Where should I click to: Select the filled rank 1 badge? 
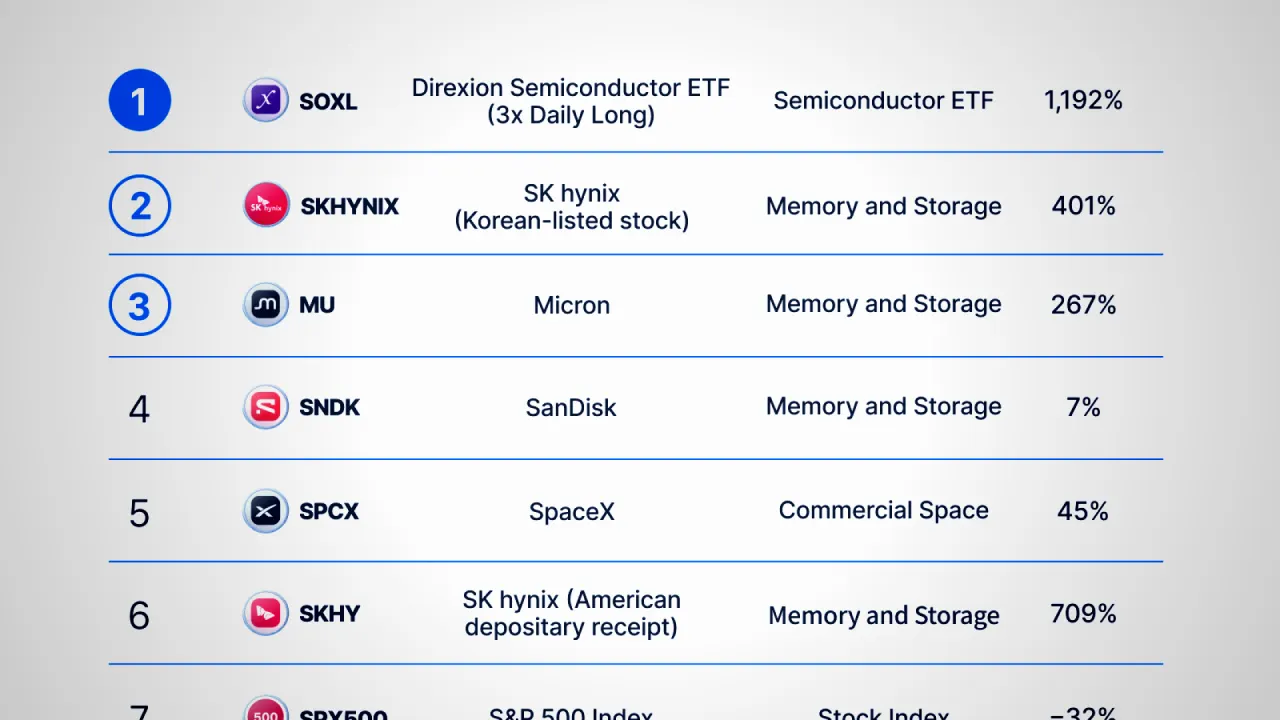[x=140, y=100]
